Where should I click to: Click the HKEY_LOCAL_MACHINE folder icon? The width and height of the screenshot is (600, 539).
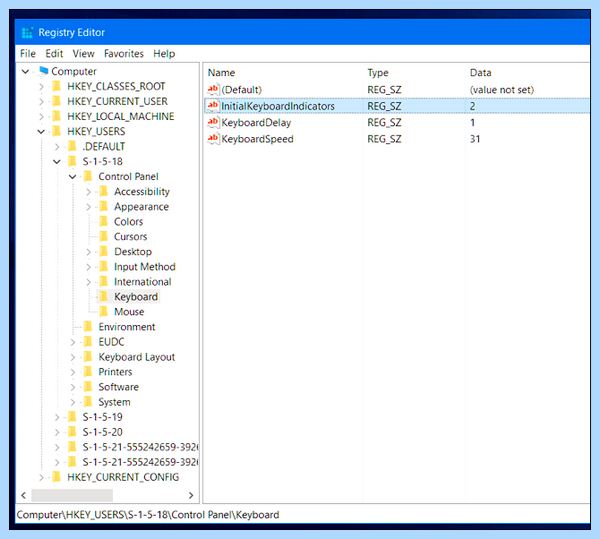pos(57,116)
